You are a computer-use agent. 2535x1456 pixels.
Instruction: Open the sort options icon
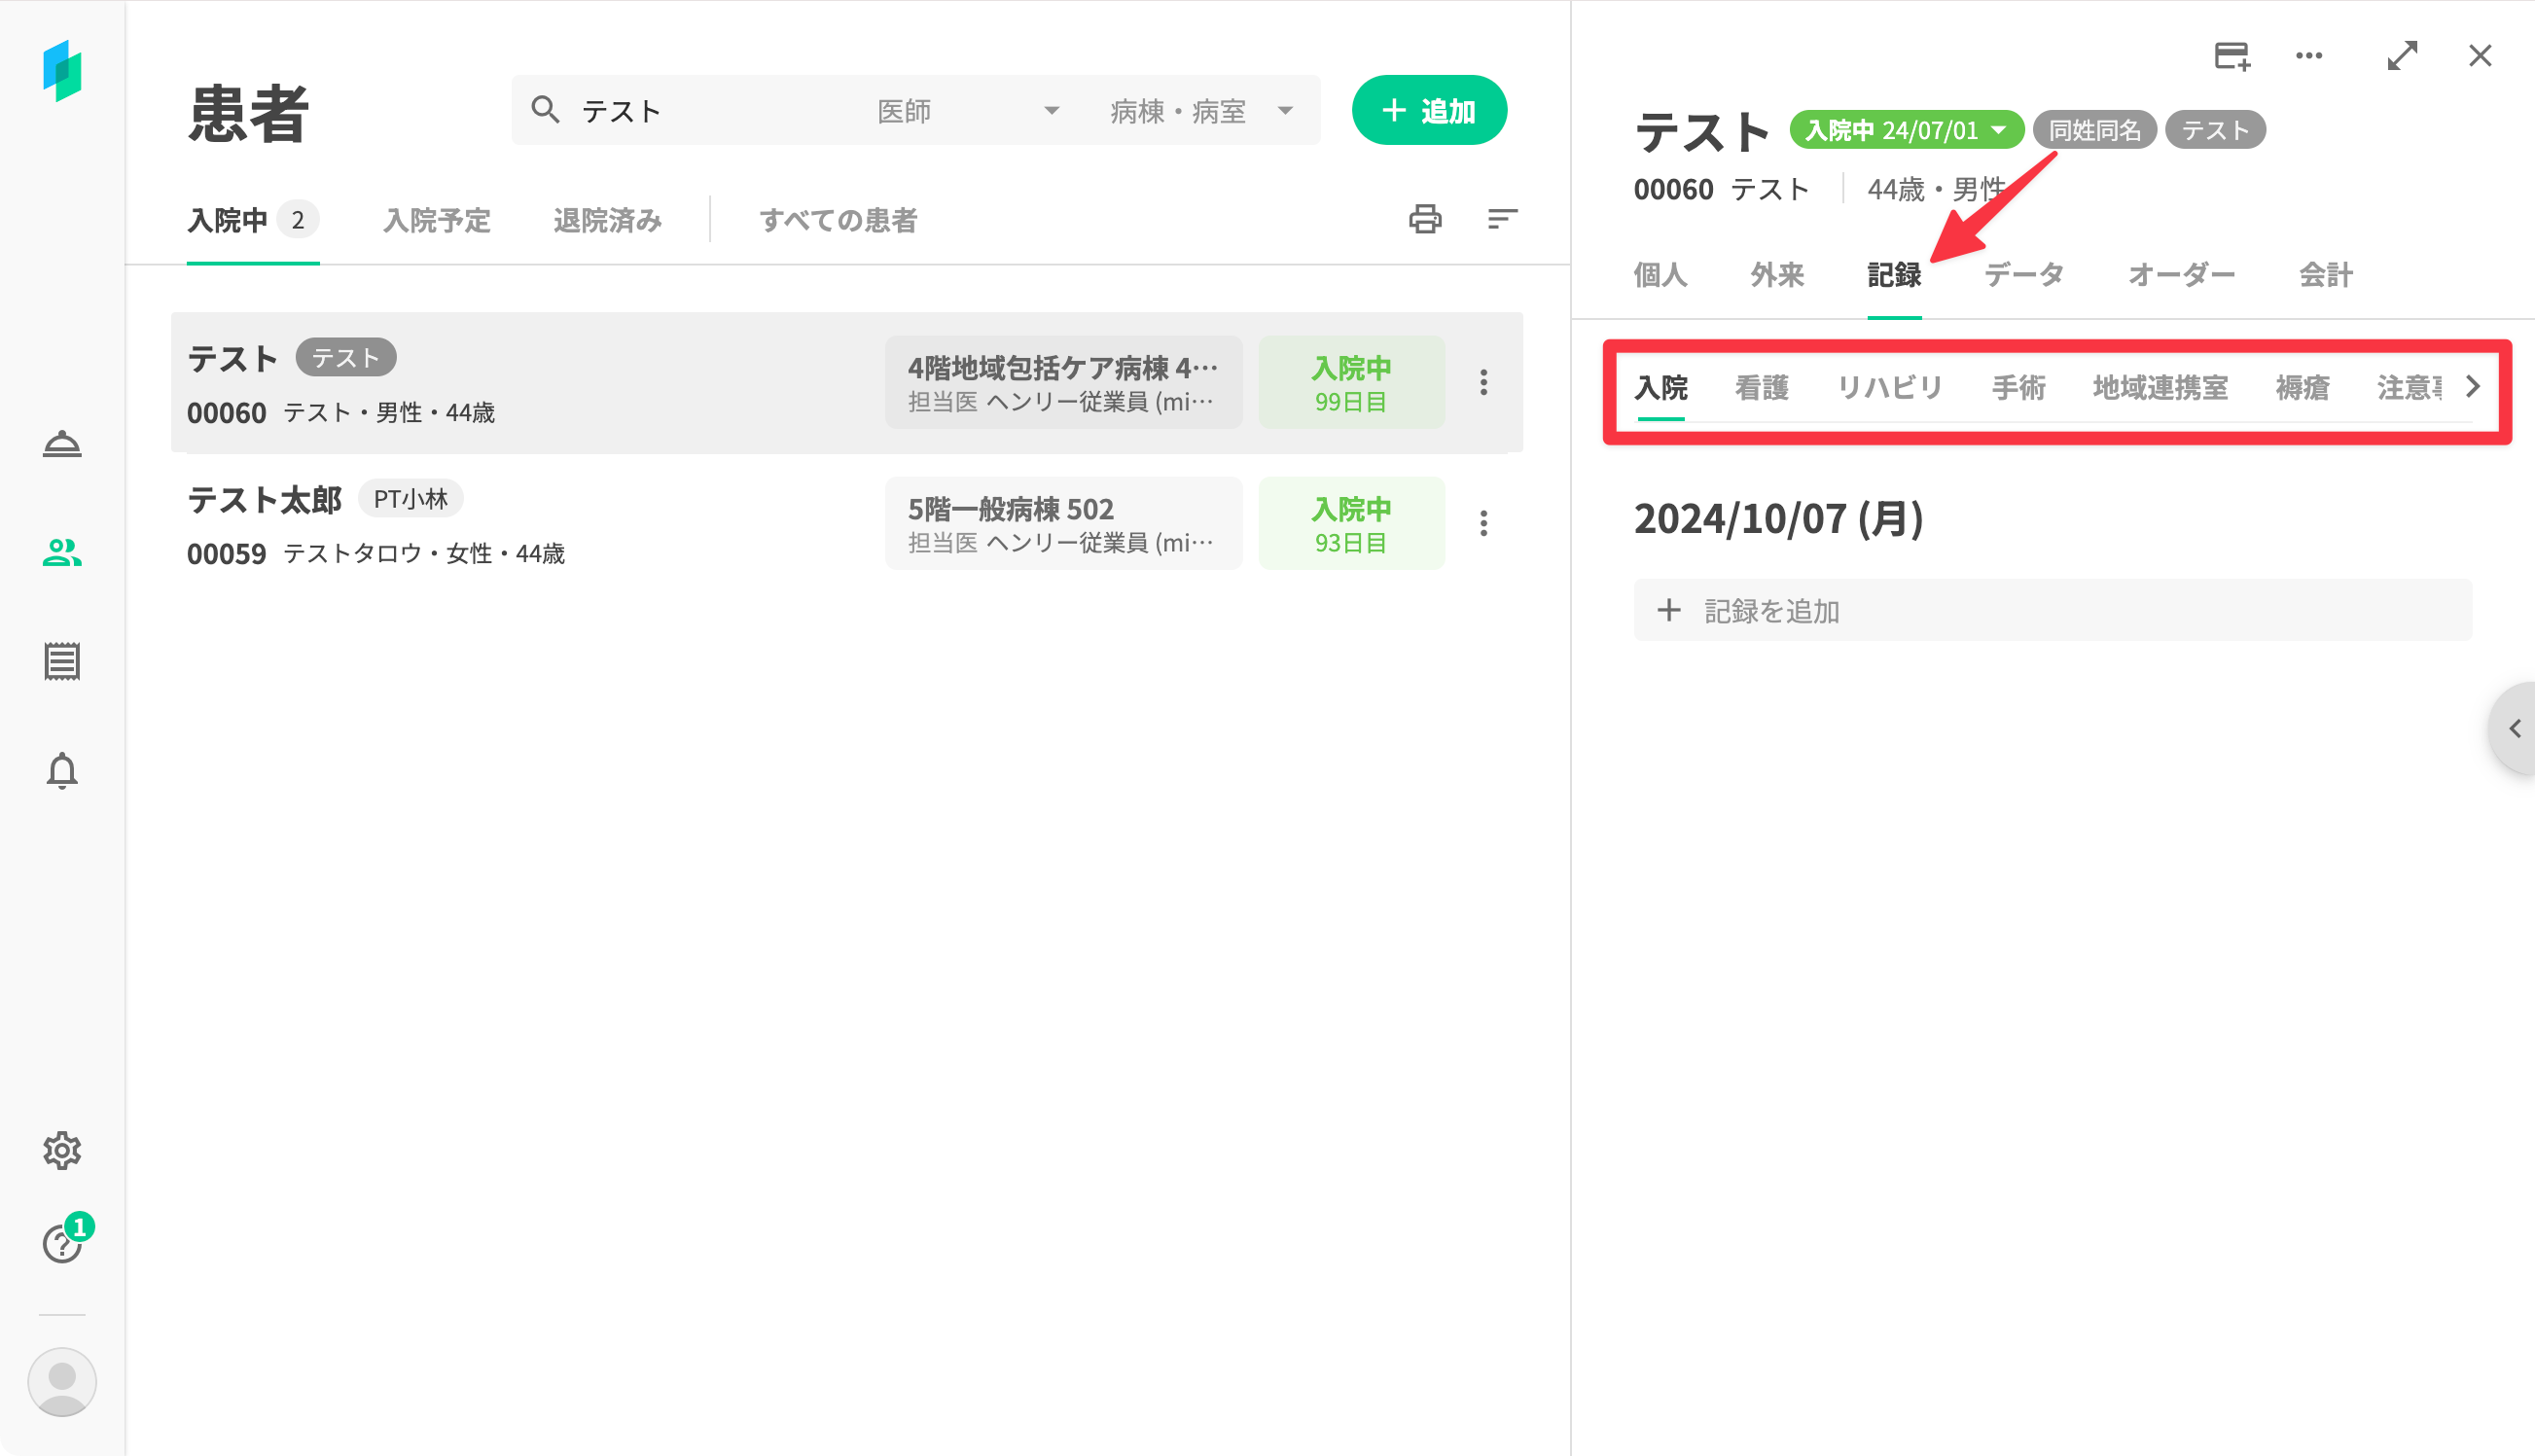pos(1502,219)
